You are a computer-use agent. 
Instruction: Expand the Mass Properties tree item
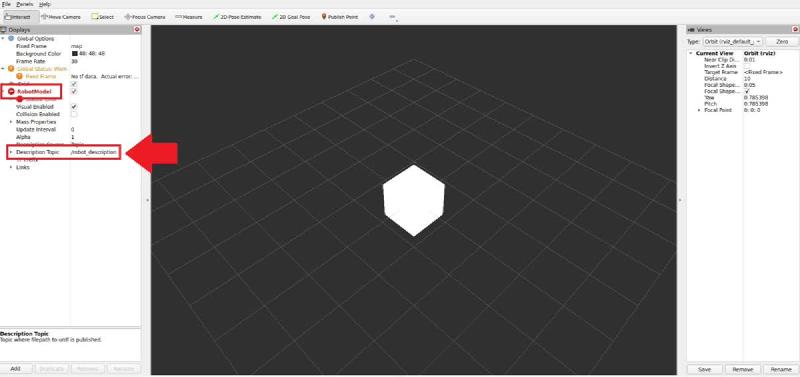[x=11, y=122]
